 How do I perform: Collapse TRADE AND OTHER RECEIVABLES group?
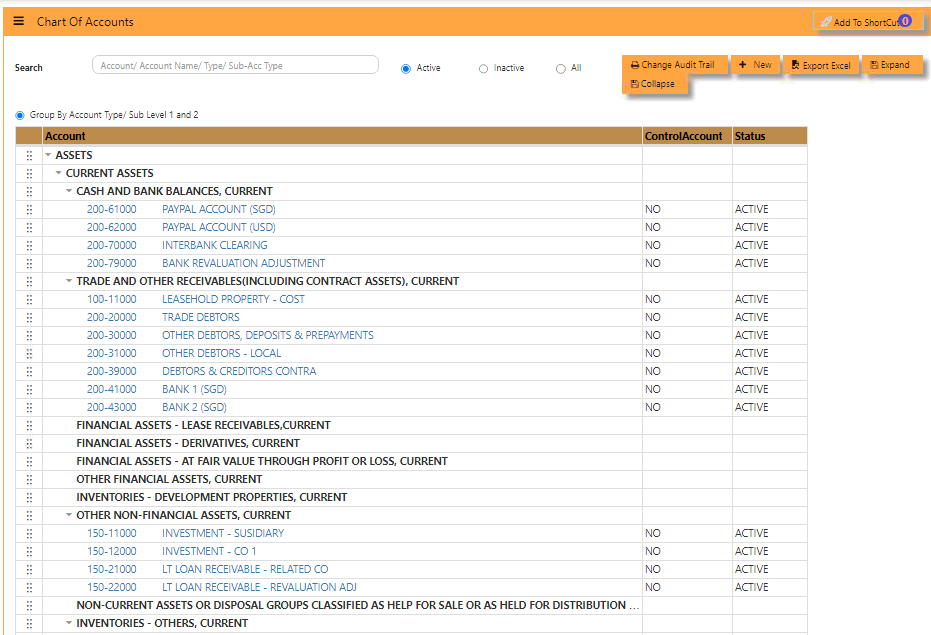69,281
